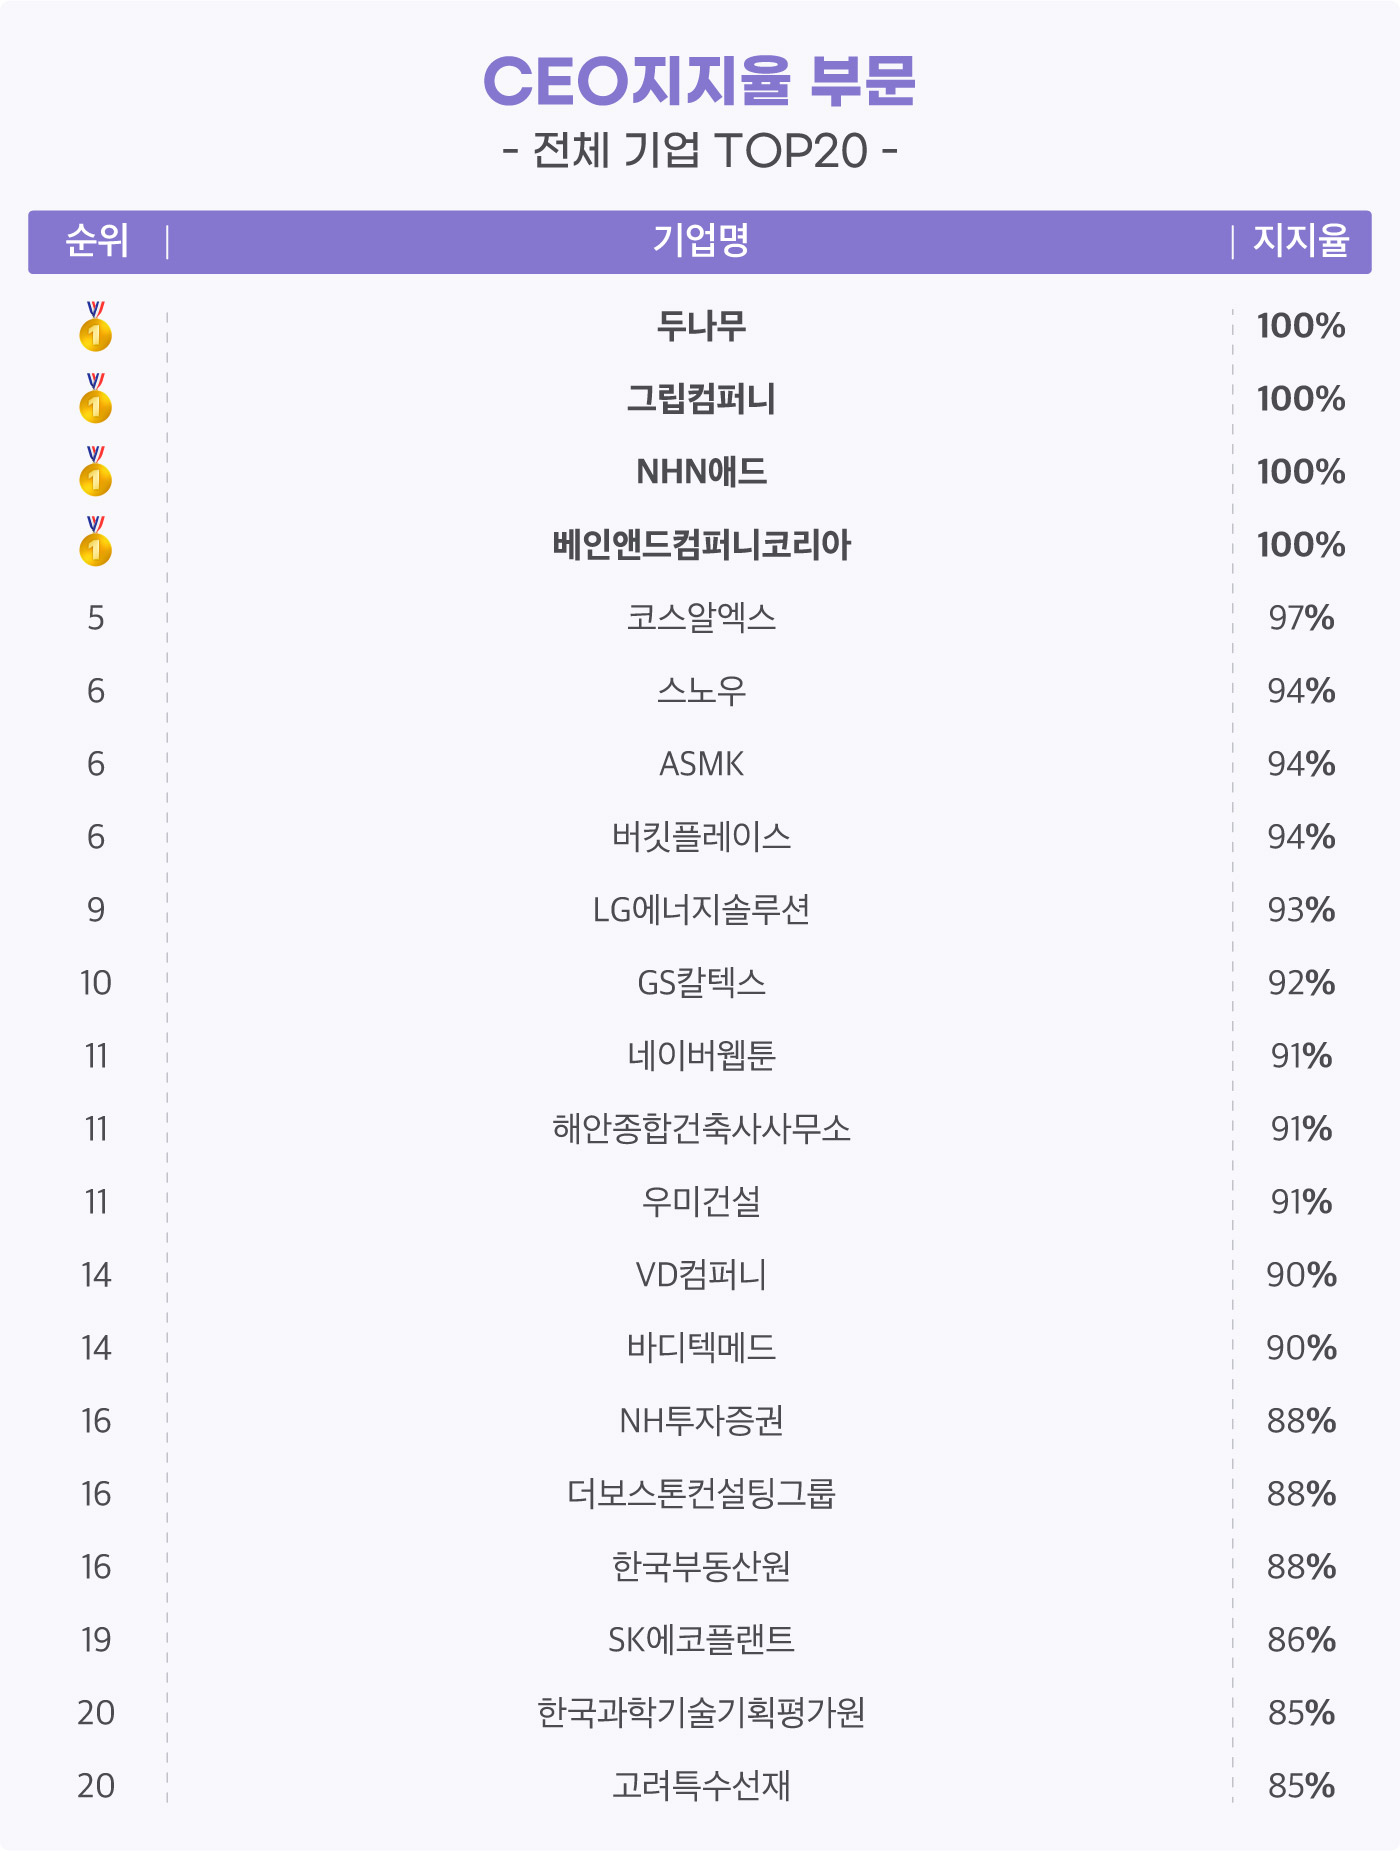
Task: Click company name ASMK
Action: click(701, 764)
